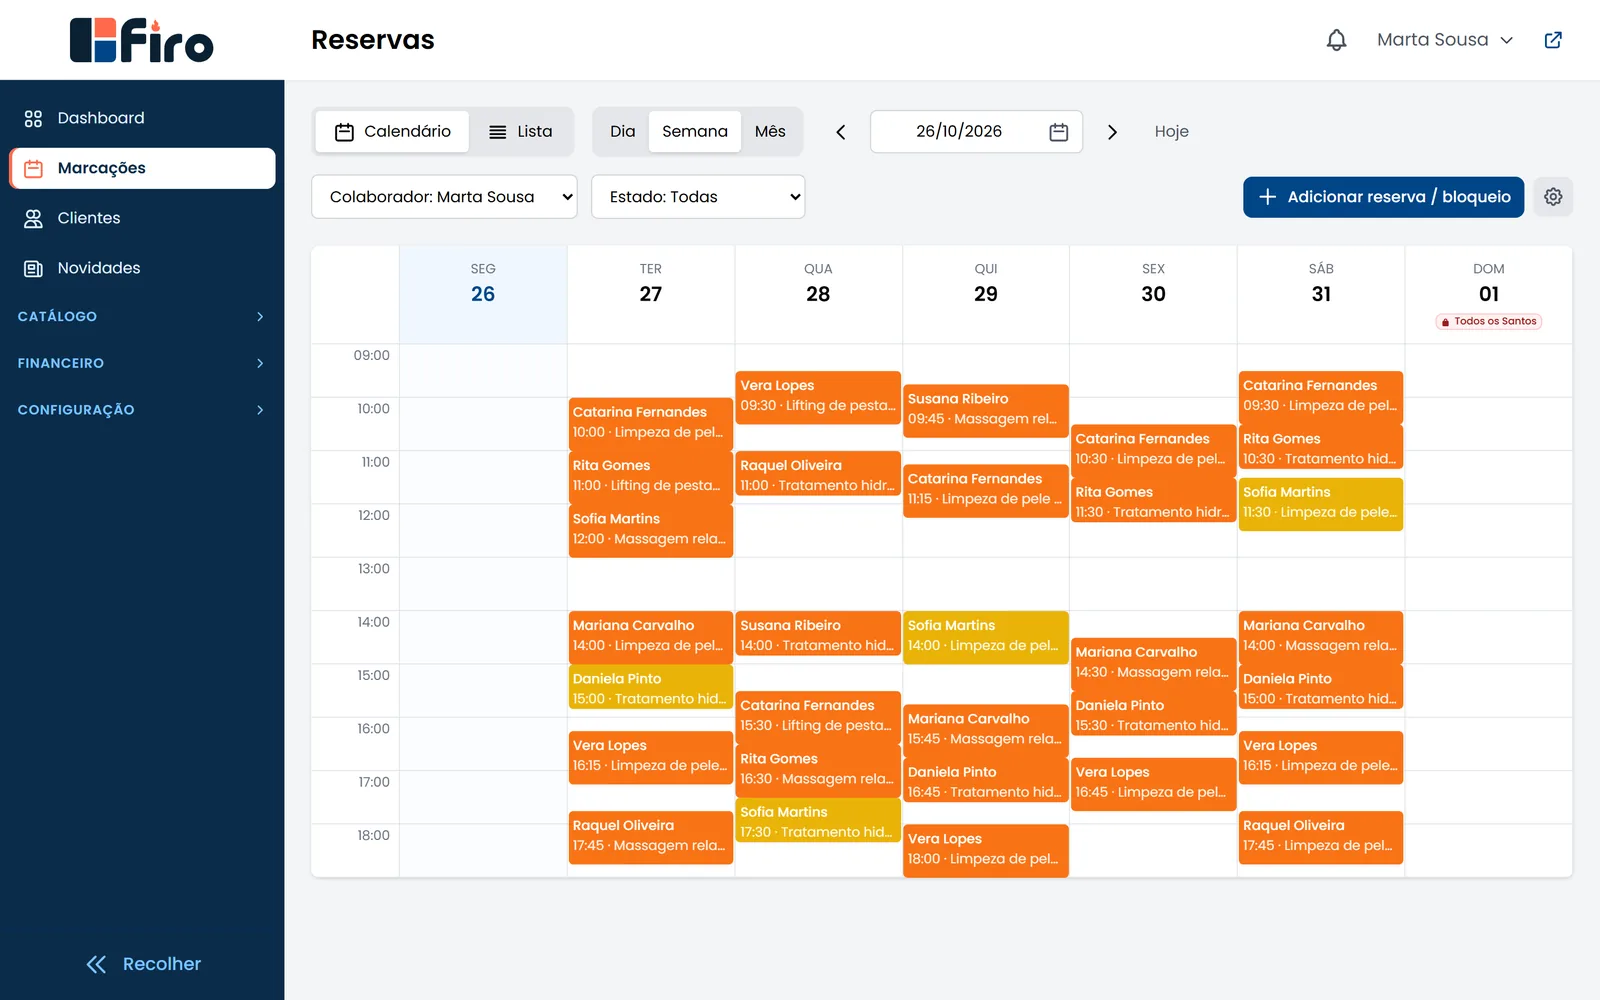The image size is (1600, 1000).
Task: Open Dashboard in sidebar
Action: coord(142,118)
